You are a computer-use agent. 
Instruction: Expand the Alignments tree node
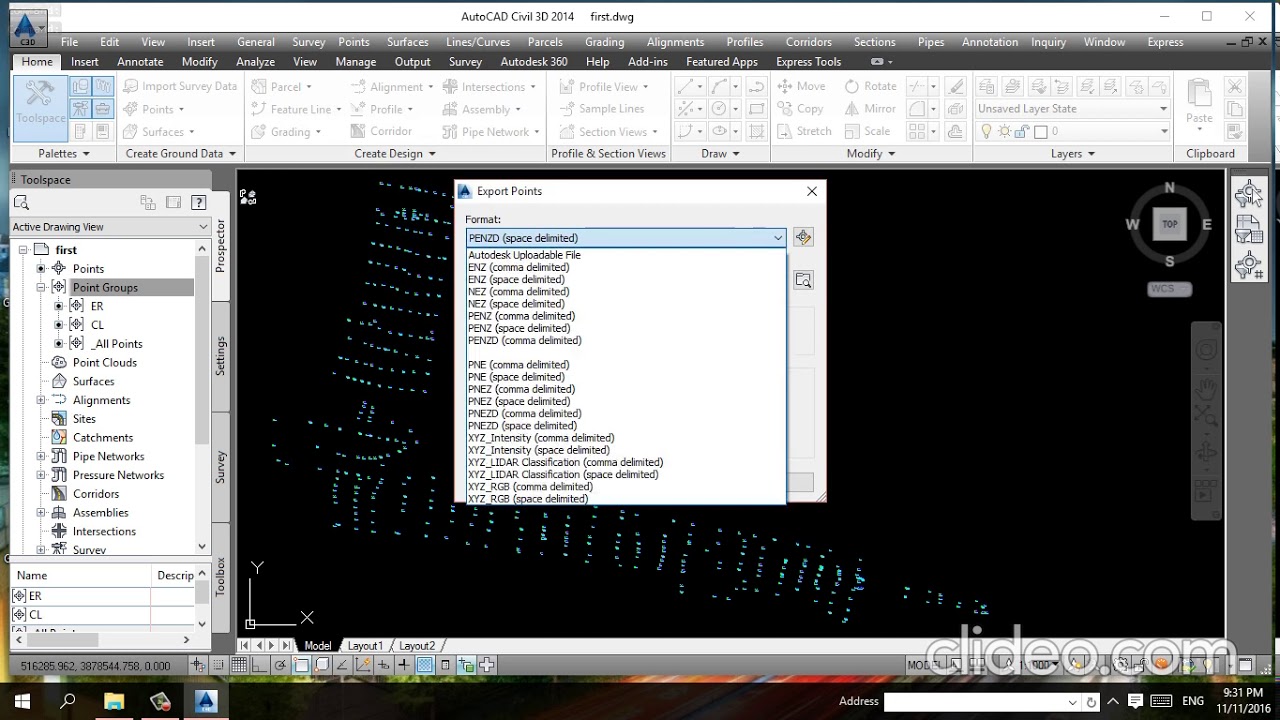coord(41,400)
